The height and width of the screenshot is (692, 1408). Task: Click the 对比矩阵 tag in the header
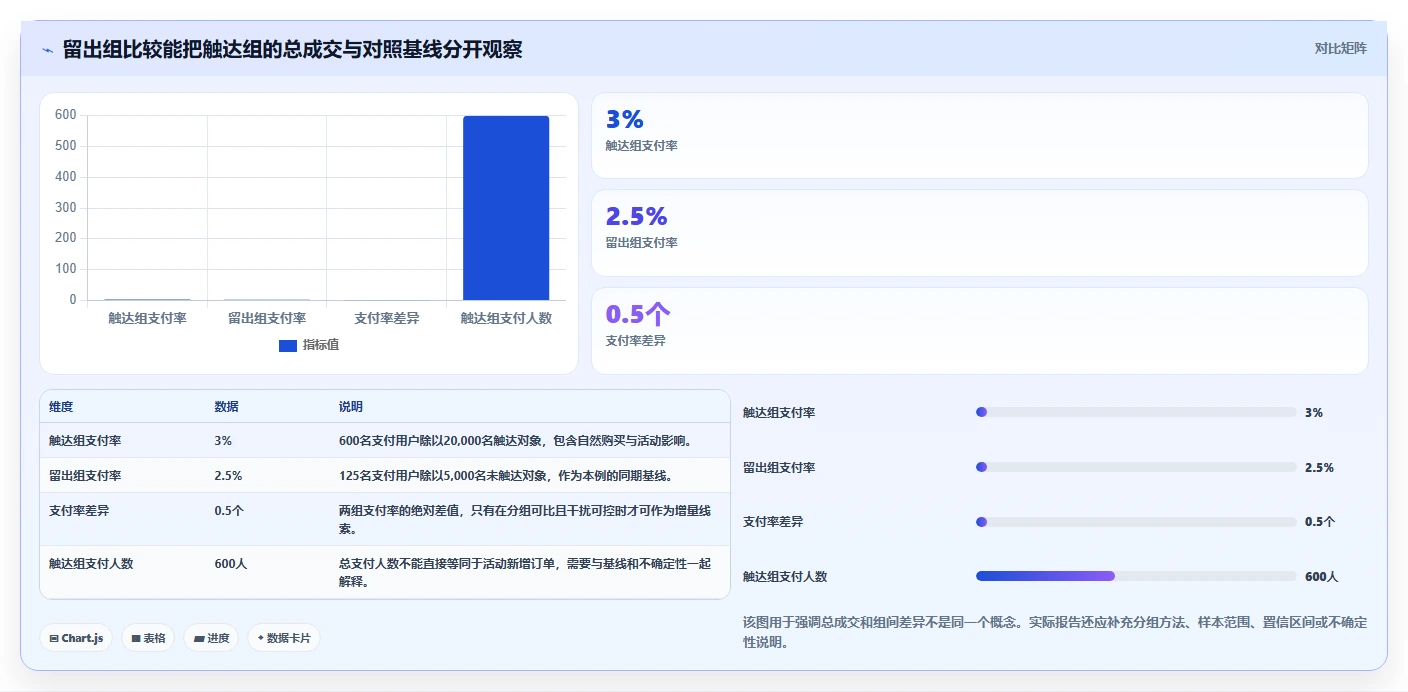(1340, 48)
